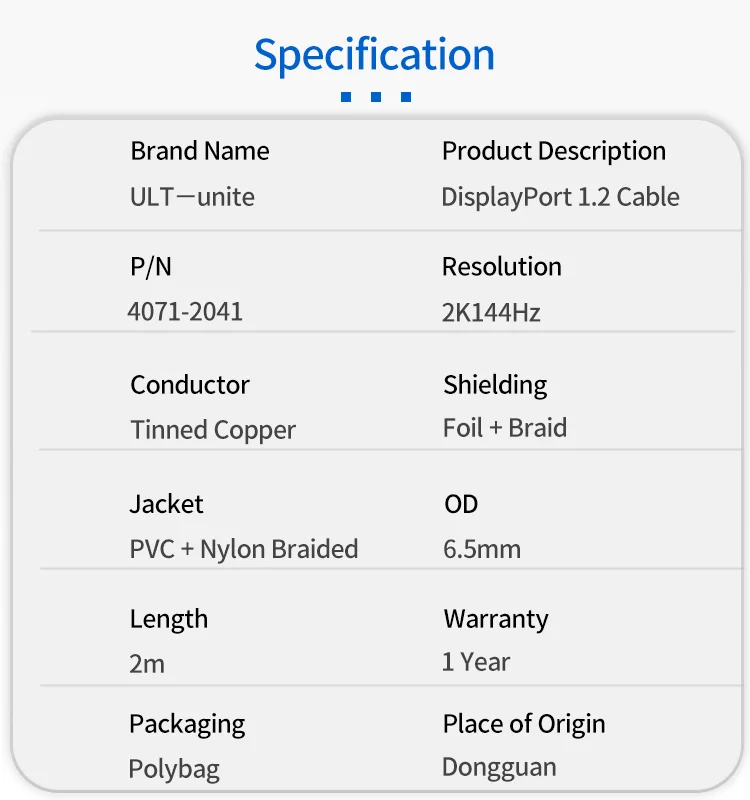This screenshot has width=750, height=800.
Task: Click the P/N label
Action: (151, 266)
